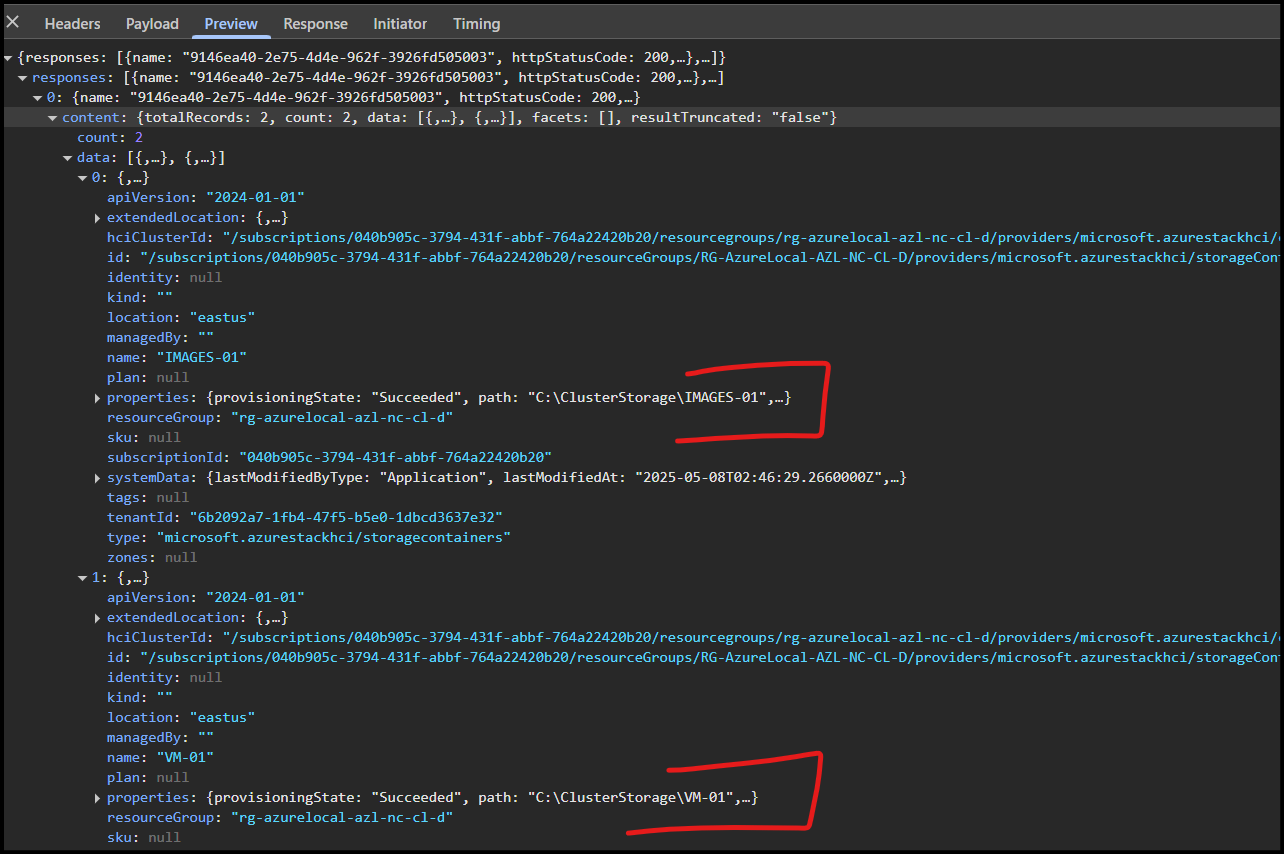Close the network request details panel
Screen dimensions: 1284x854
point(13,22)
